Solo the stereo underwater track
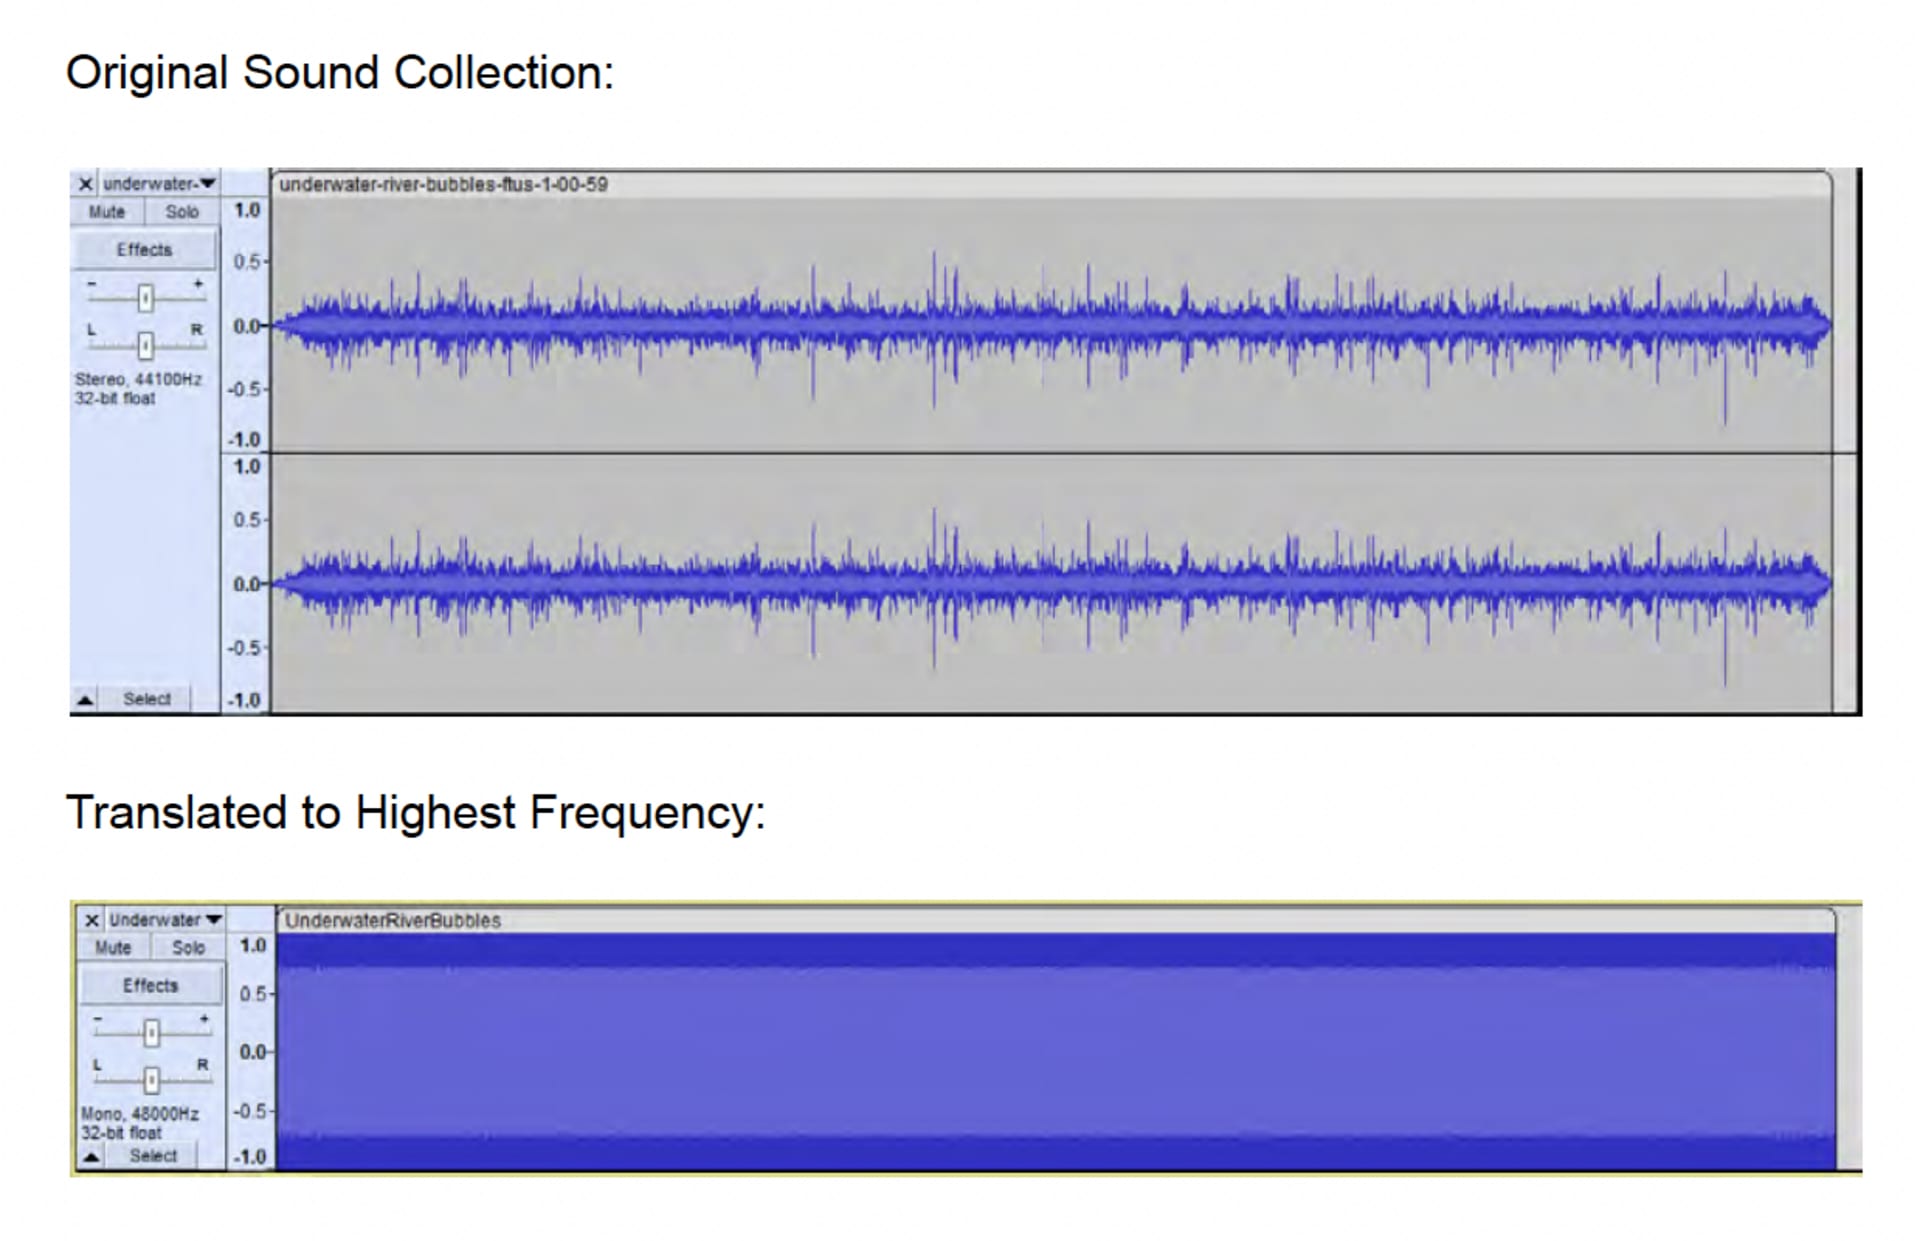 pos(182,212)
